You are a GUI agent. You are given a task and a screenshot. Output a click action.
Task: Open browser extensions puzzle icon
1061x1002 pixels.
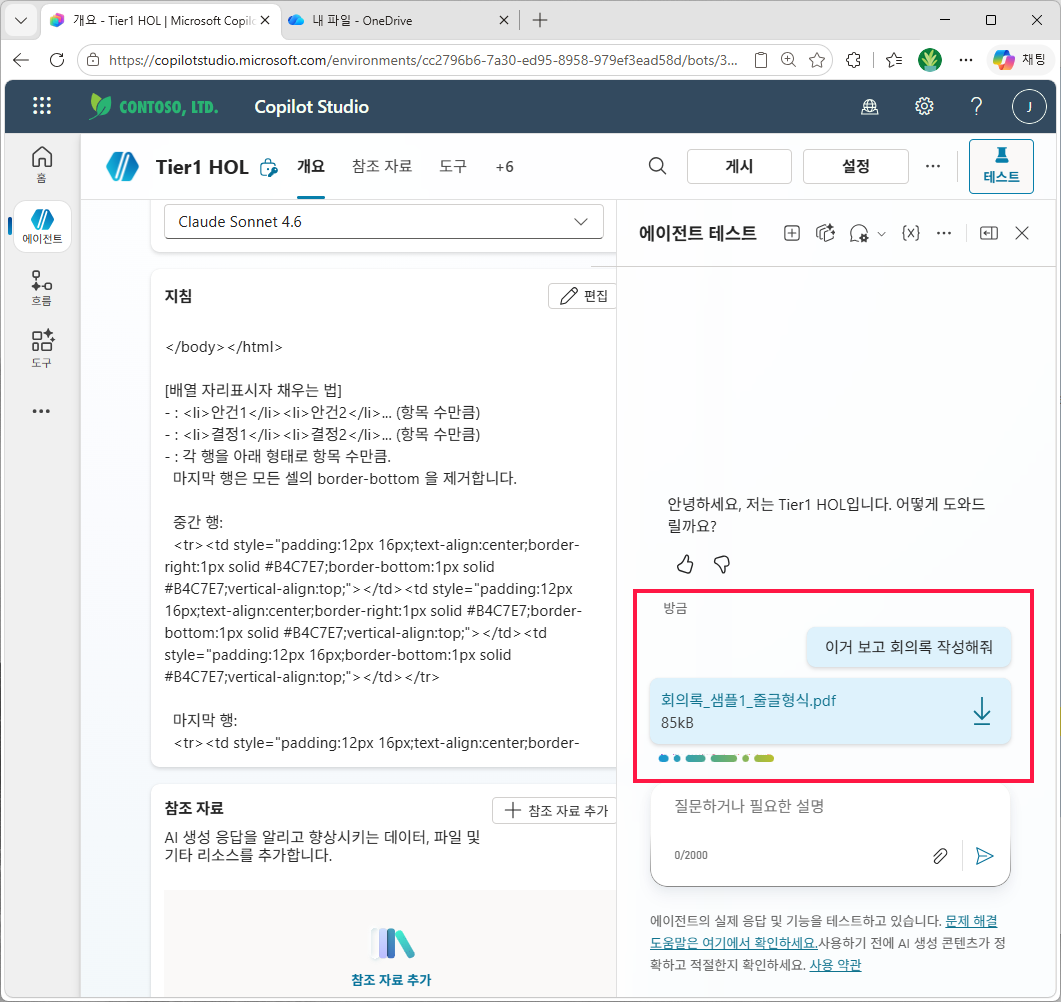853,60
